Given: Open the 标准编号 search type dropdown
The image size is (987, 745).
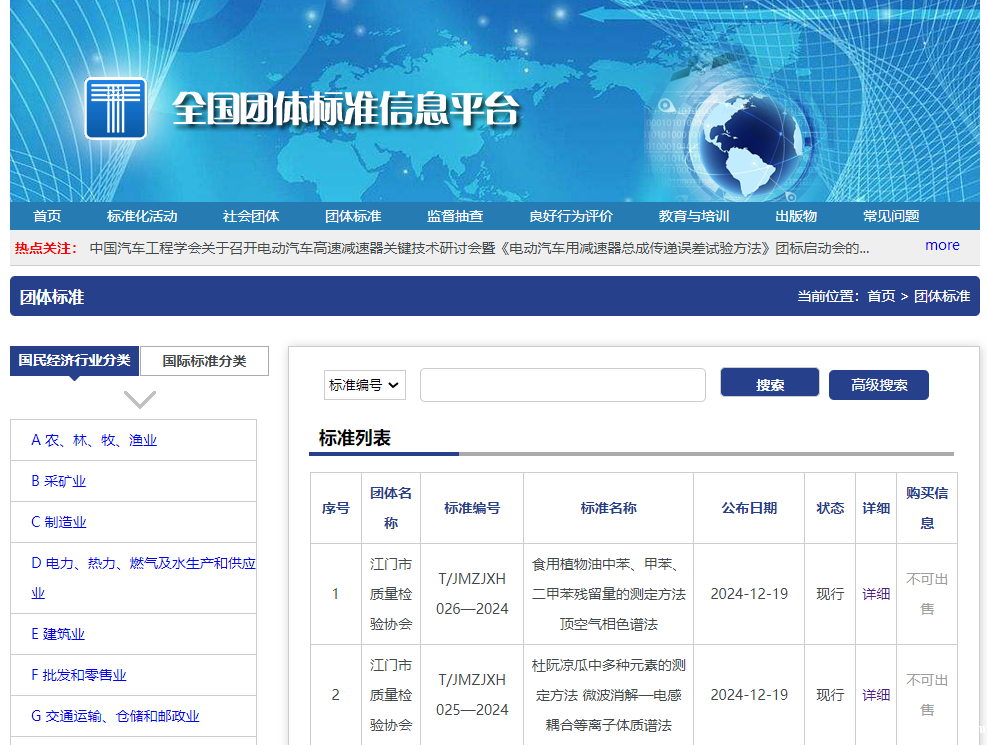Looking at the screenshot, I should click(365, 385).
